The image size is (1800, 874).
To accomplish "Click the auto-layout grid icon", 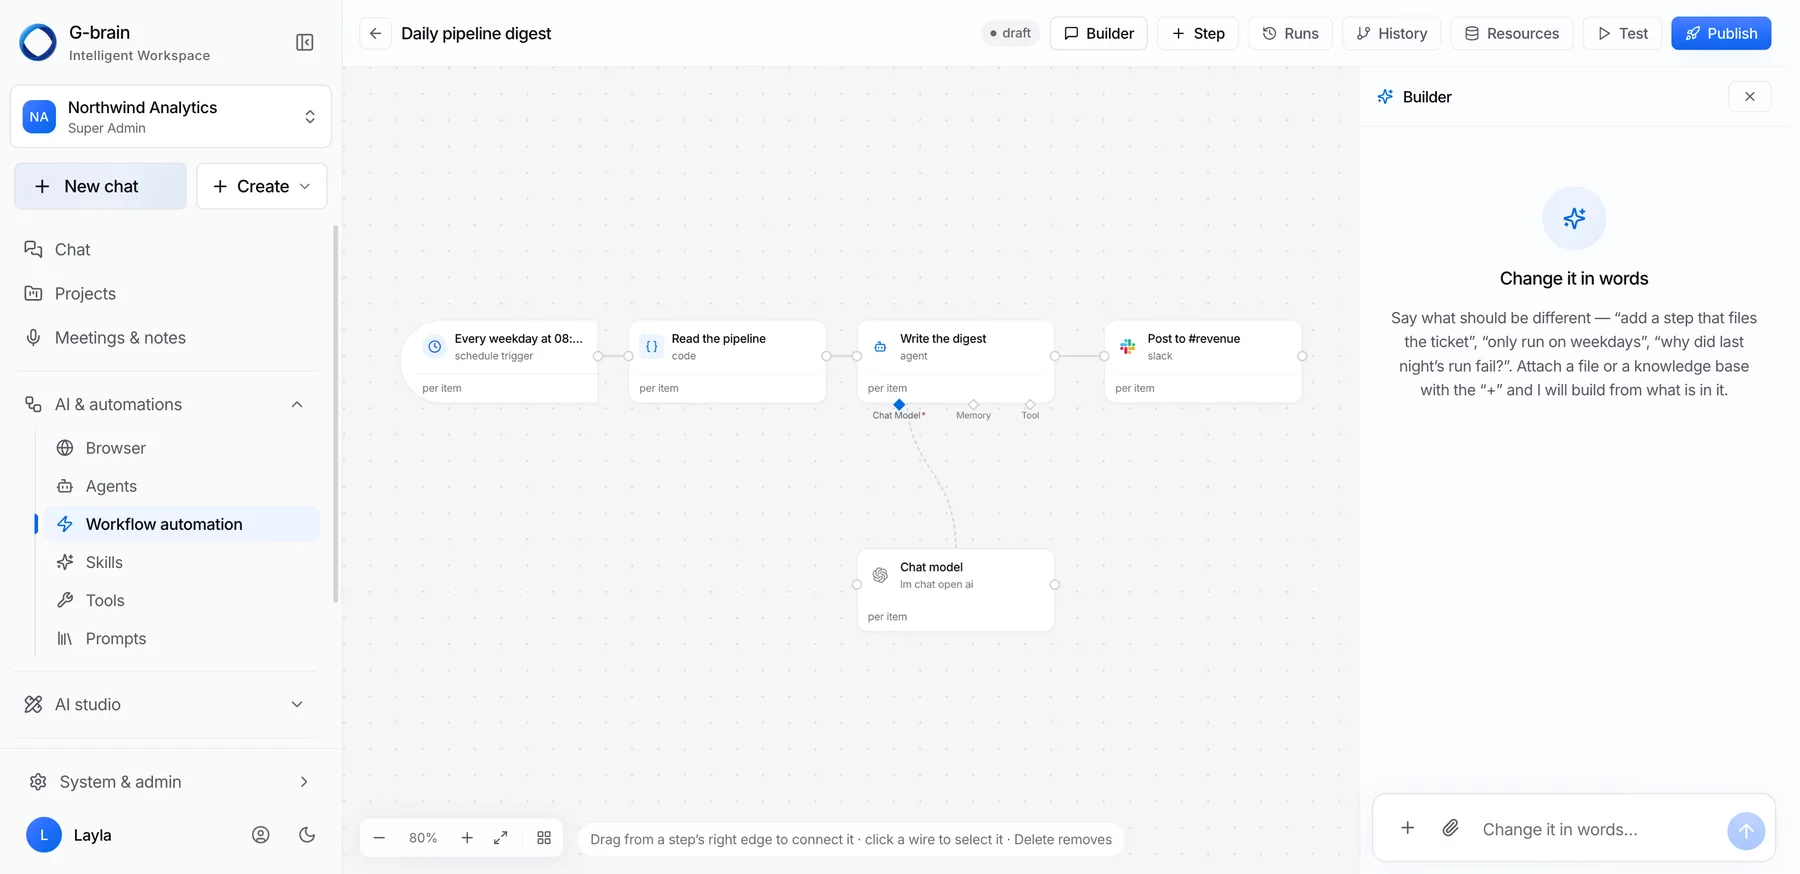I will tap(544, 838).
